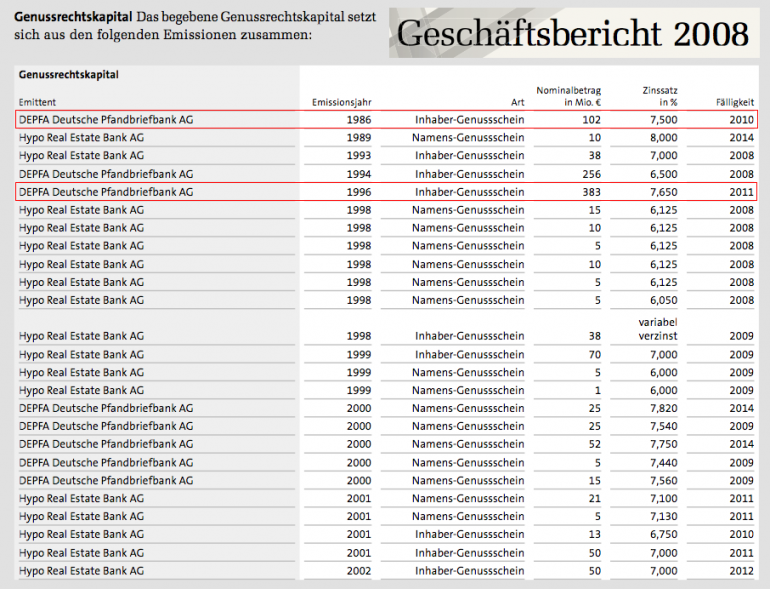Select the 'Emissionsjahr' column header
Viewport: 770px width, 589px height.
[342, 102]
